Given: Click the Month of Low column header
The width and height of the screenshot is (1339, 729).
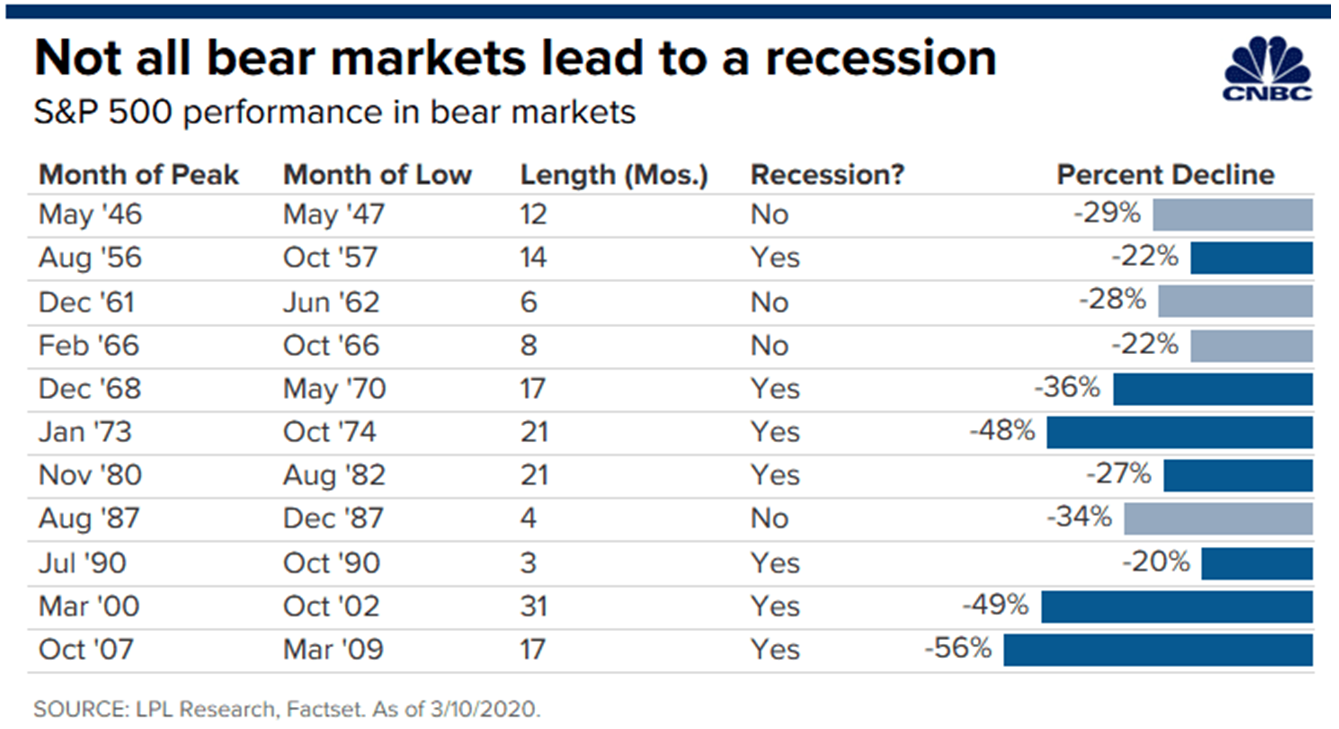Looking at the screenshot, I should (377, 175).
